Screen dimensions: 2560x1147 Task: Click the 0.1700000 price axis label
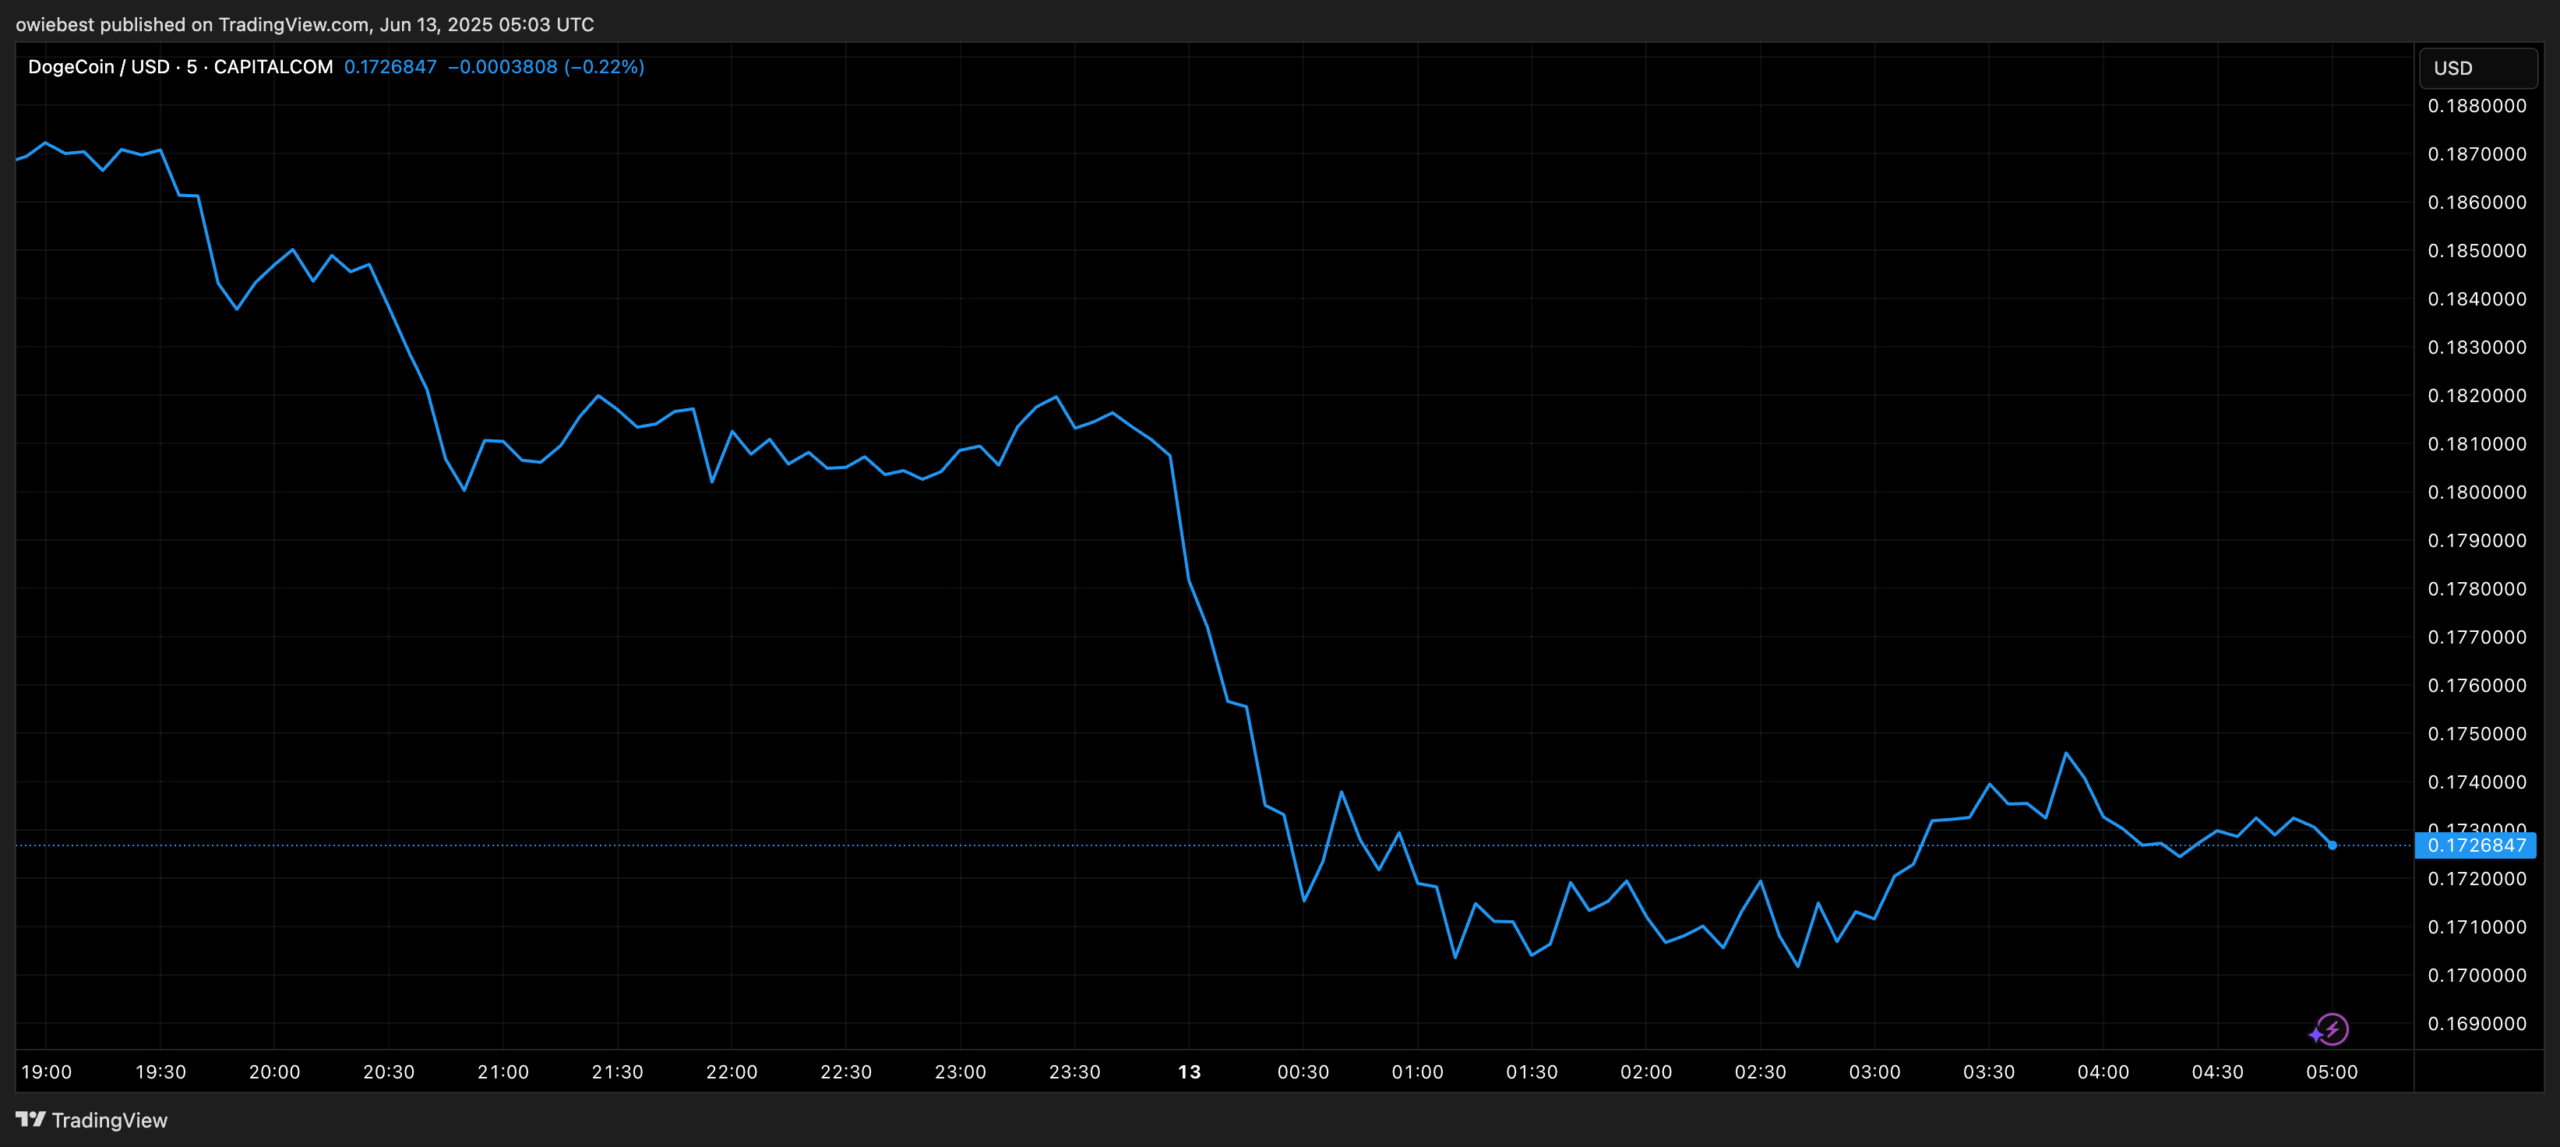[x=2477, y=975]
